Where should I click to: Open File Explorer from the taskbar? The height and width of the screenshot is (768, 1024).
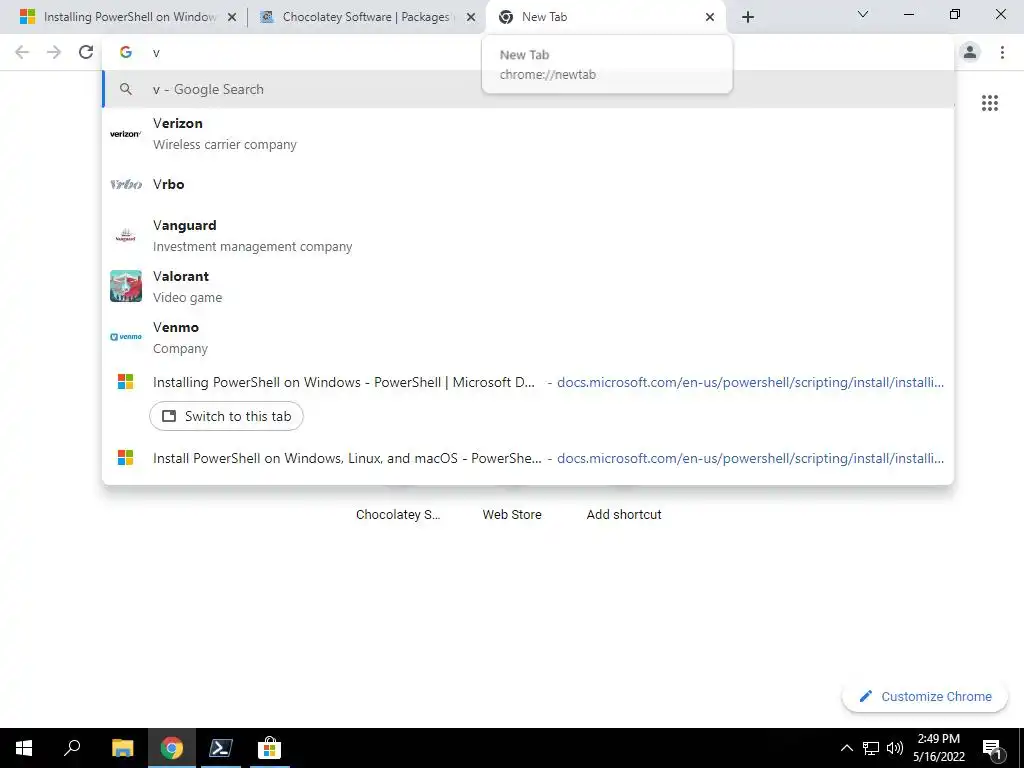tap(122, 748)
